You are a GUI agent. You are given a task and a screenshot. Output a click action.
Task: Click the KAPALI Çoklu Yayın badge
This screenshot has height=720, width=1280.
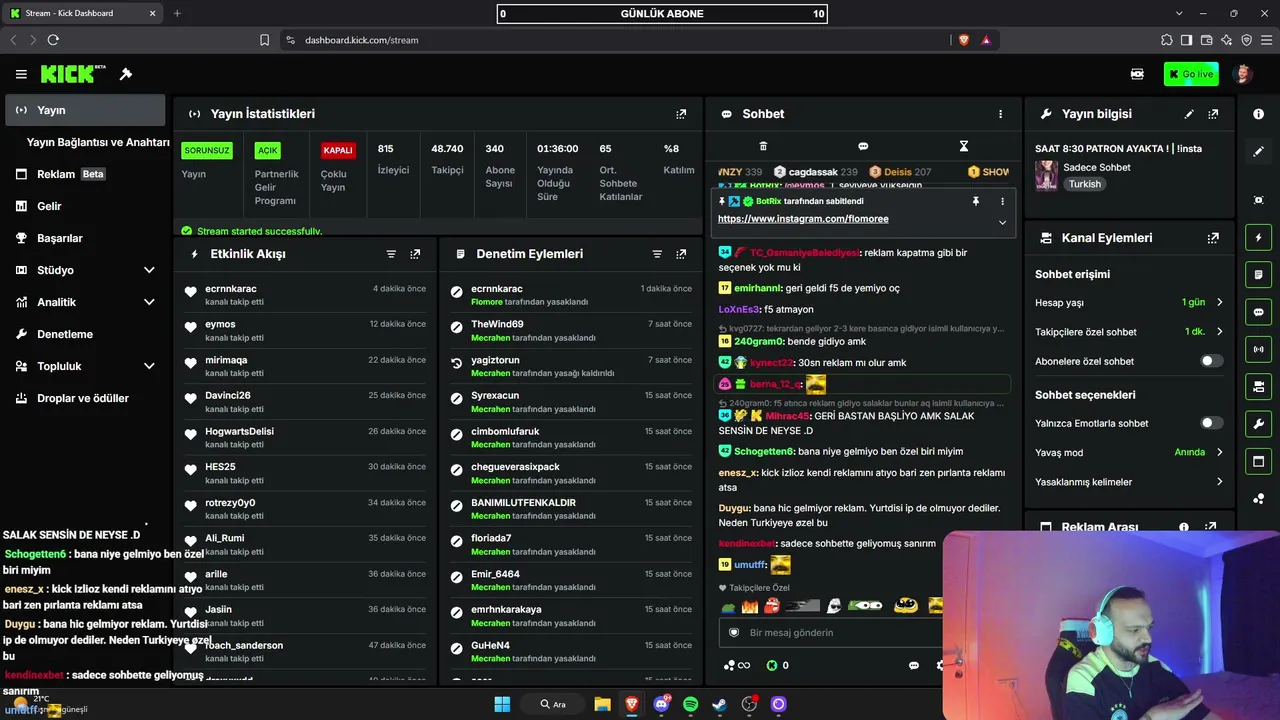click(x=338, y=151)
